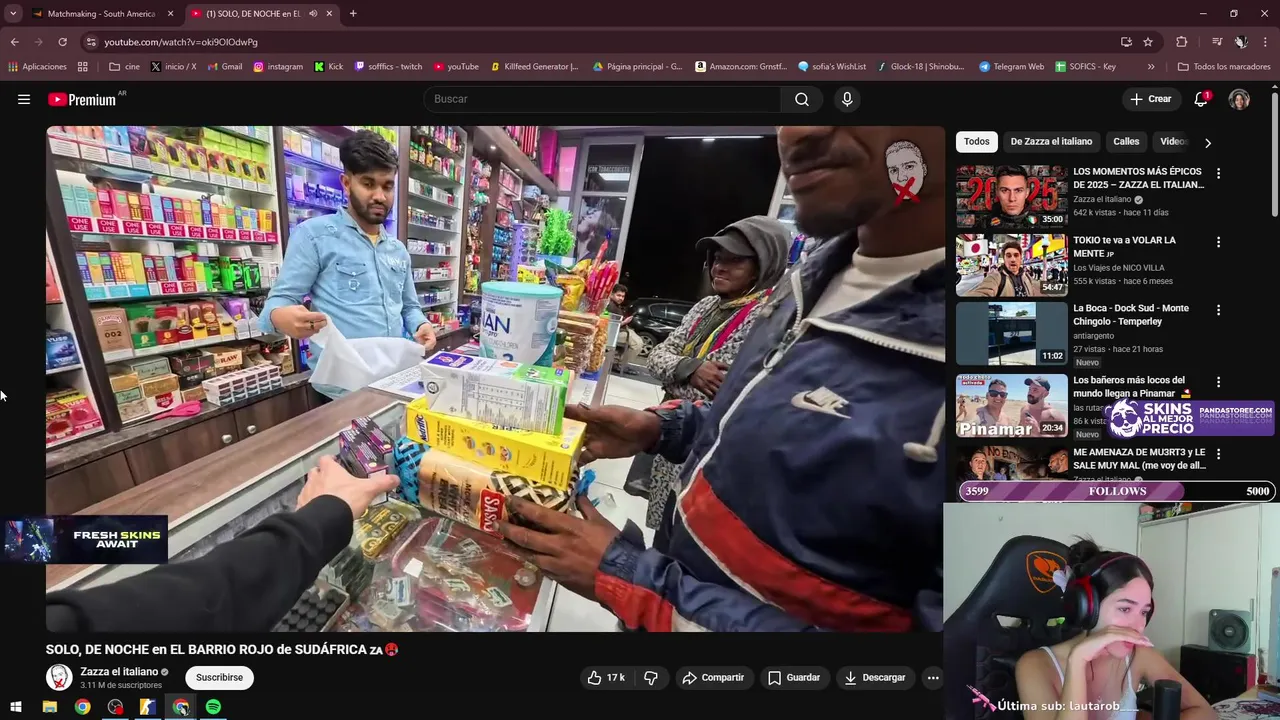This screenshot has height=720, width=1280.
Task: Open the account avatar menu
Action: [1239, 99]
